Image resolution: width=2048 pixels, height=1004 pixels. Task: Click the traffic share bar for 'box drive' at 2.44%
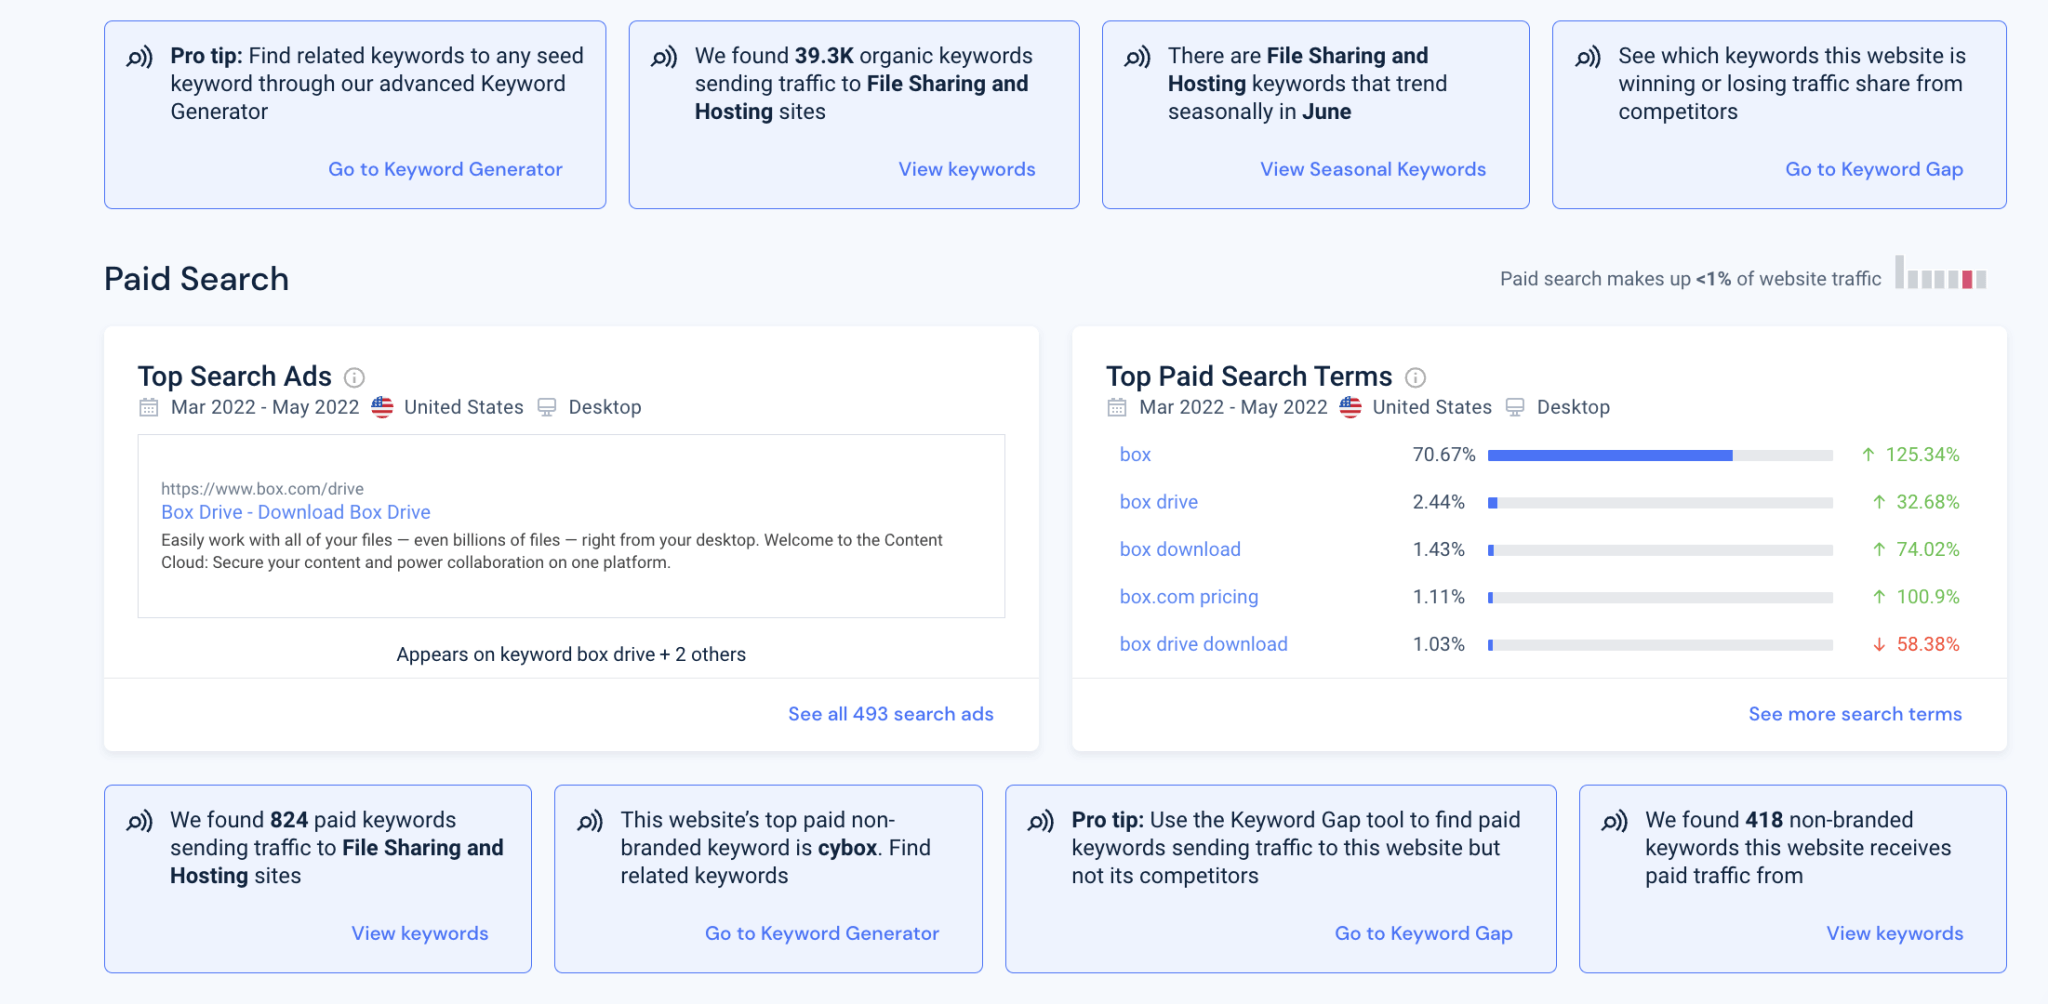(x=1660, y=503)
